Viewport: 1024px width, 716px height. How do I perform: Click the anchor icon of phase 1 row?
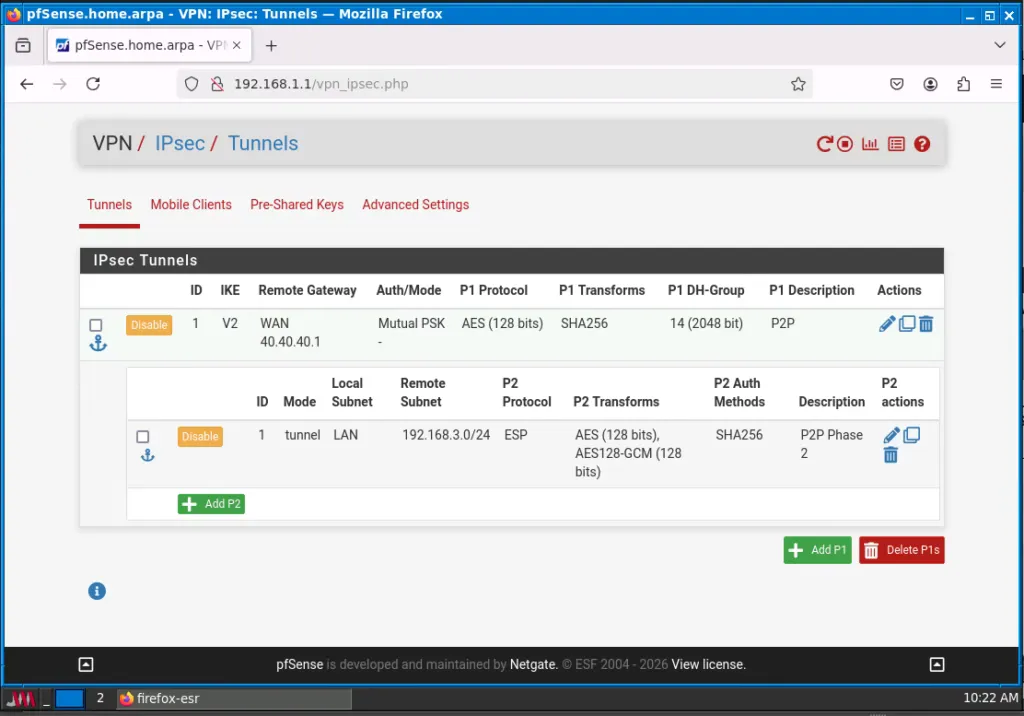pyautogui.click(x=98, y=343)
